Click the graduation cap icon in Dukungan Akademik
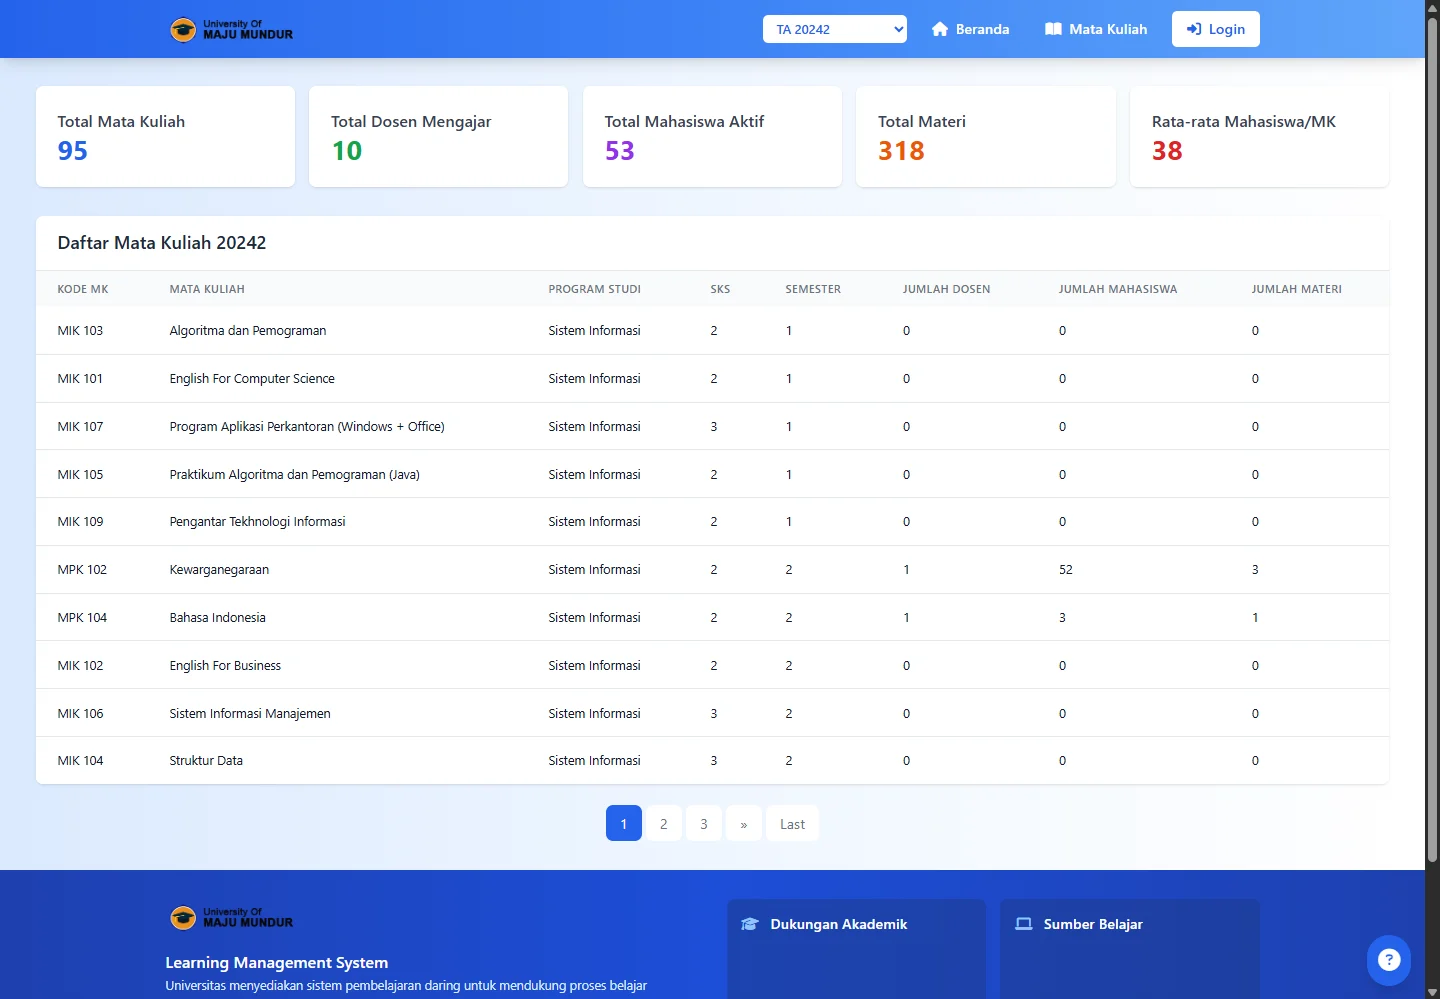Image resolution: width=1440 pixels, height=999 pixels. click(x=750, y=924)
